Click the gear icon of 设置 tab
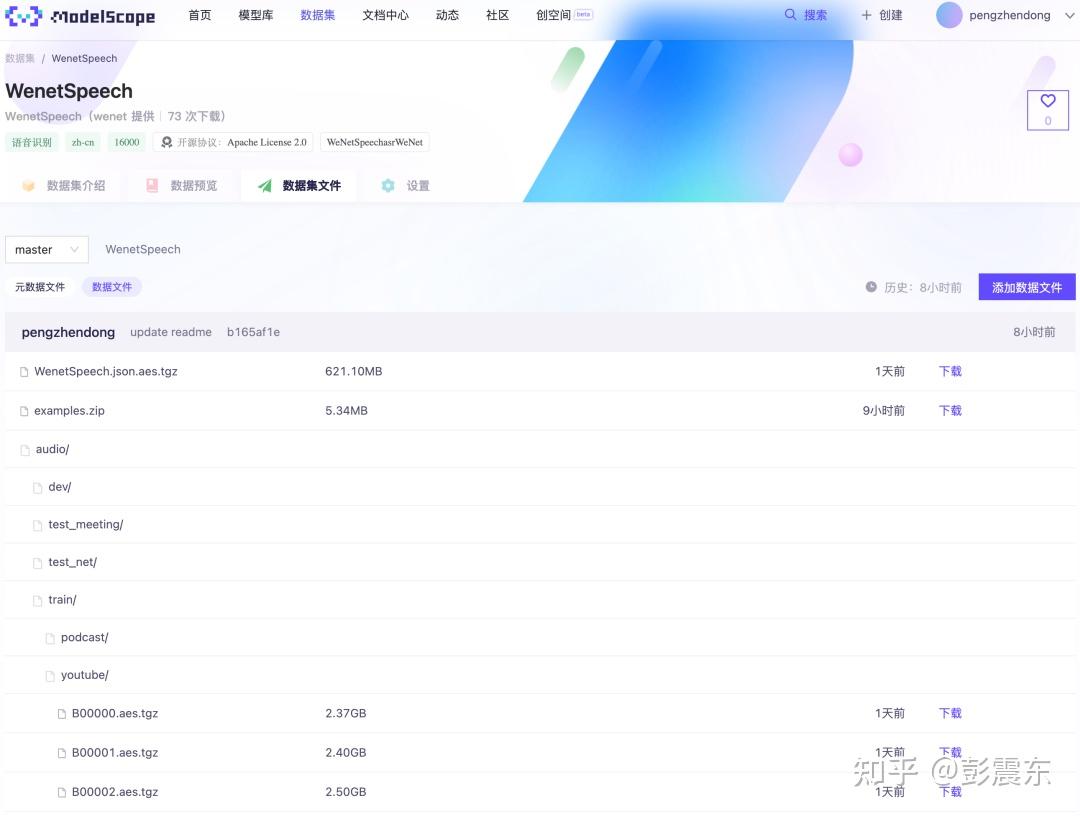 point(388,185)
